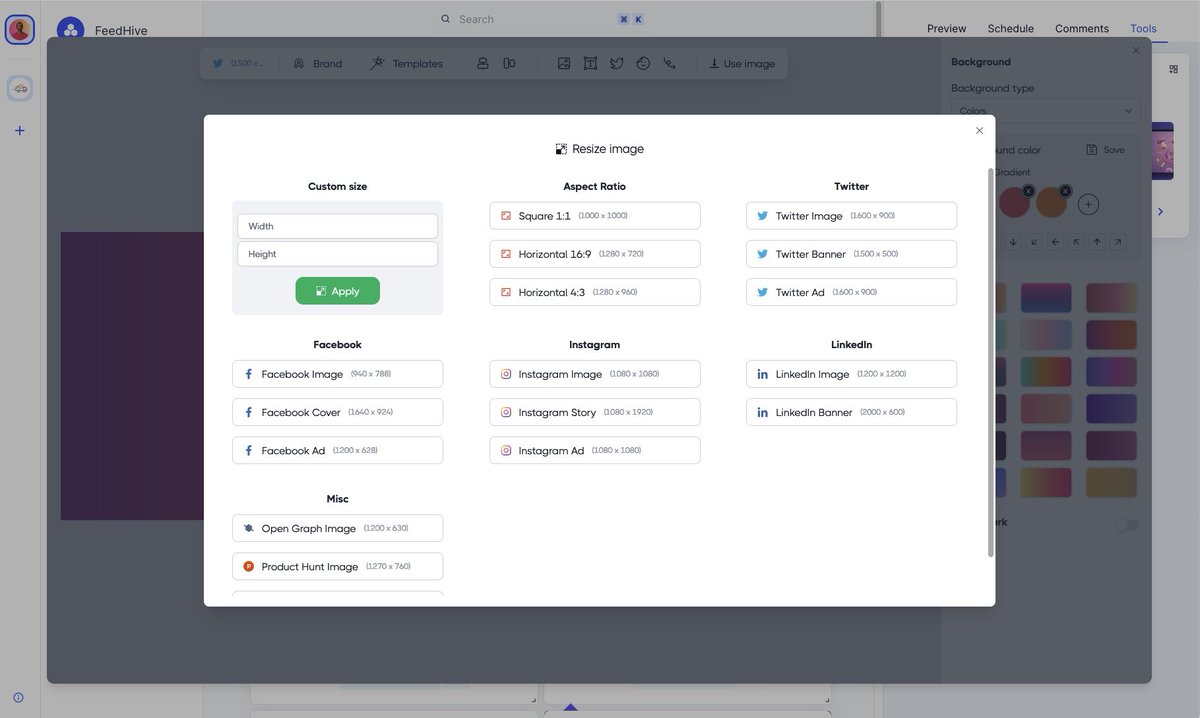Click the Resize image dialog scrollbar
The image size is (1200, 718).
(991, 362)
